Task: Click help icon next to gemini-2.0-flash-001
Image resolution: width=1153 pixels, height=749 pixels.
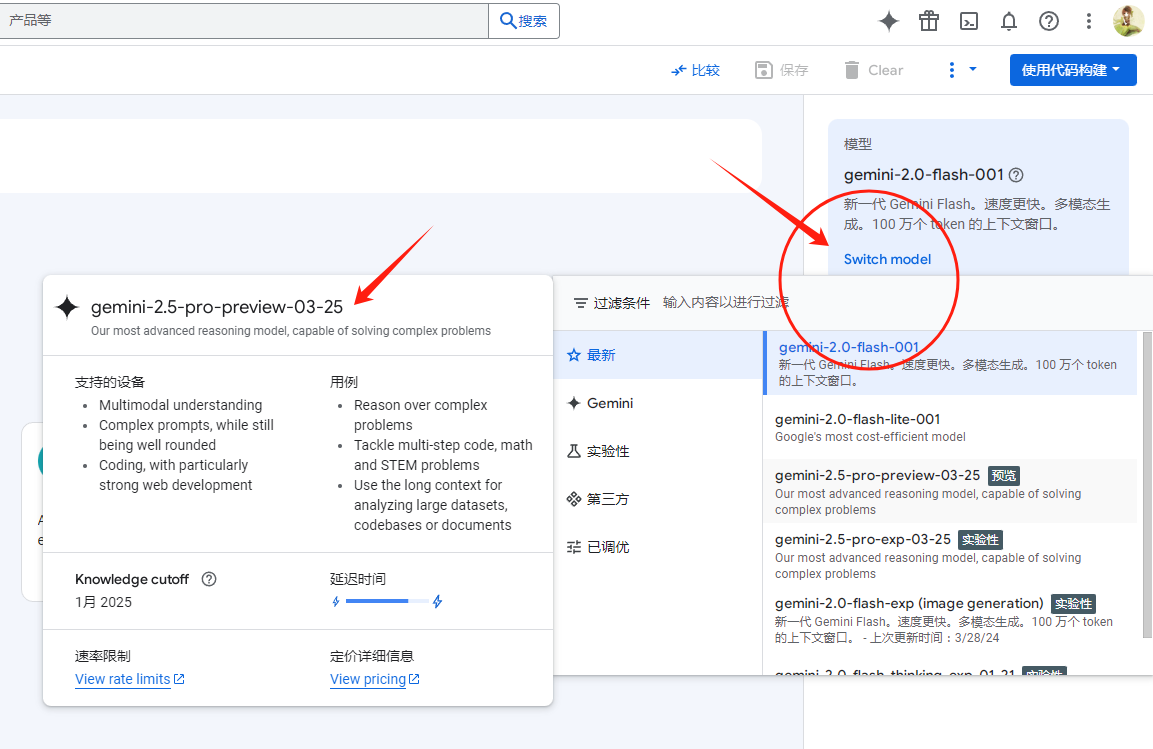Action: (1016, 175)
